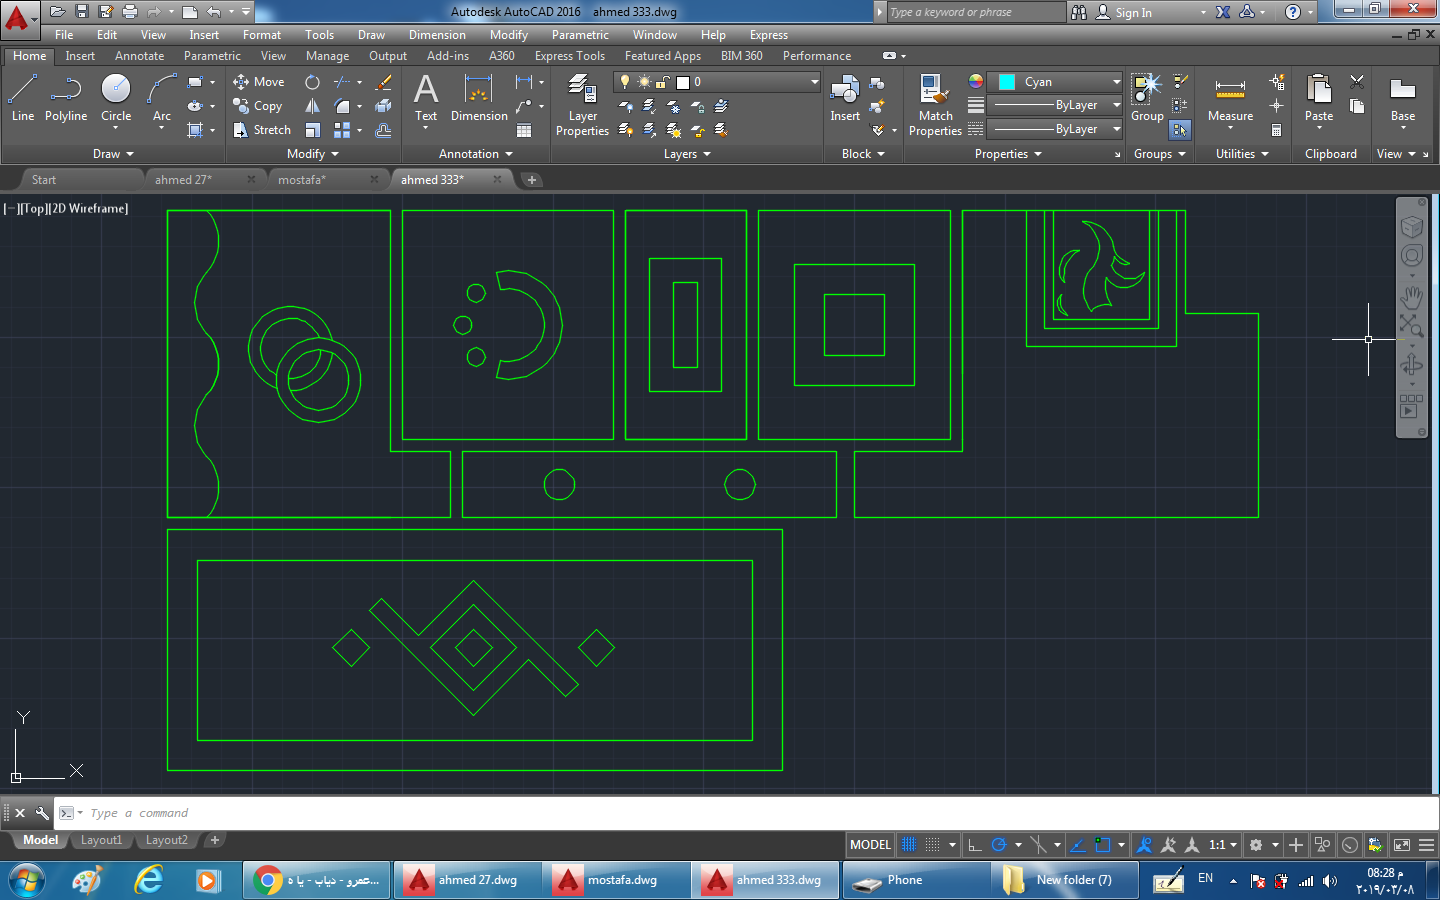Toggle snap mode in status bar
1440x900 pixels.
click(932, 845)
